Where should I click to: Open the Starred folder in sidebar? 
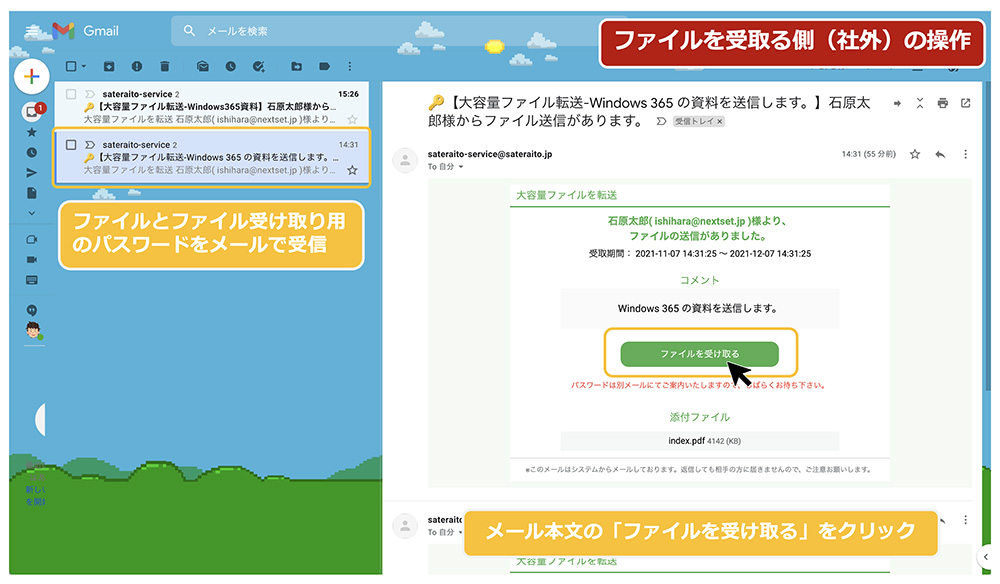(31, 133)
